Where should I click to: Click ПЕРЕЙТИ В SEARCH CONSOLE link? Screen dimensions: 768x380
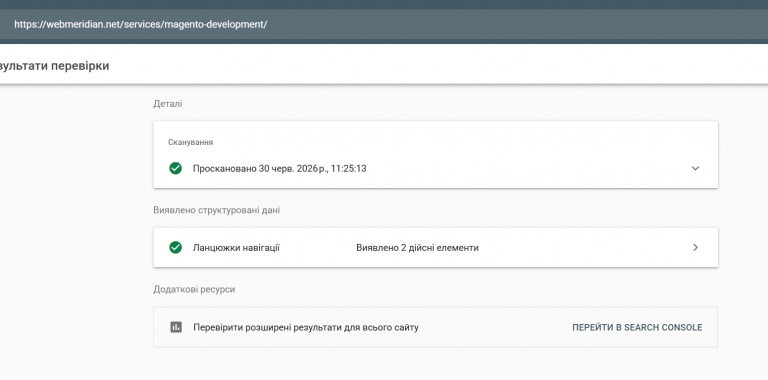pos(637,328)
